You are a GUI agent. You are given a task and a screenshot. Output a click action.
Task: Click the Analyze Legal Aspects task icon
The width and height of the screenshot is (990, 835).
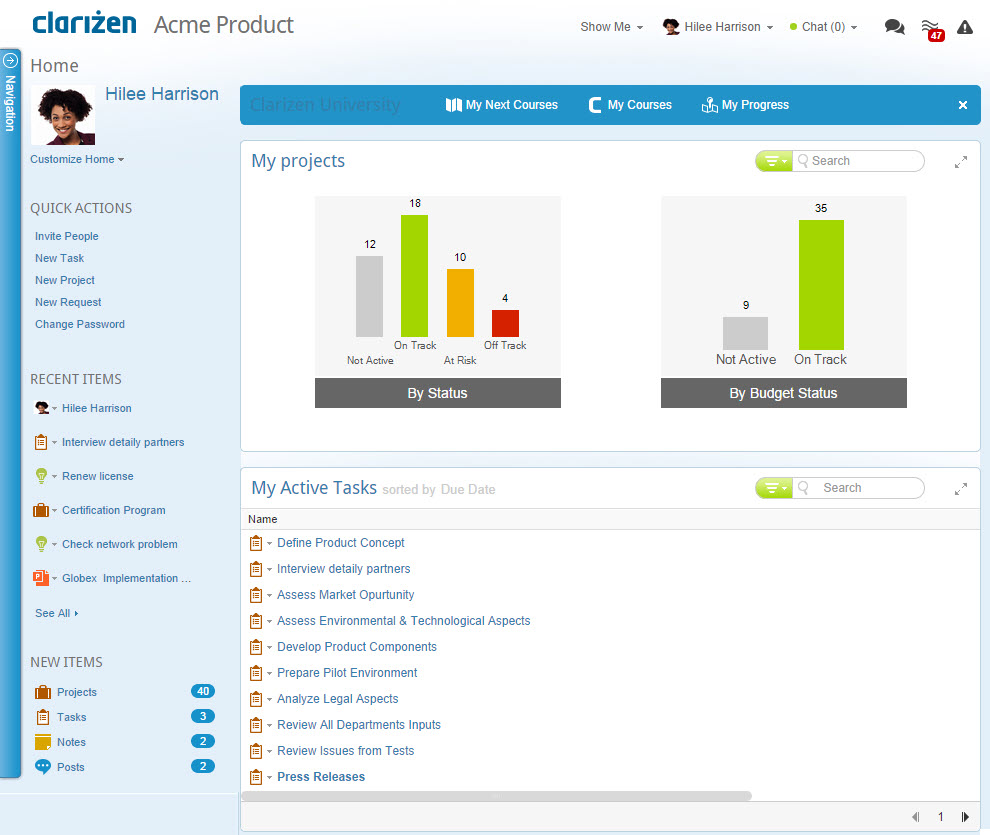(256, 699)
